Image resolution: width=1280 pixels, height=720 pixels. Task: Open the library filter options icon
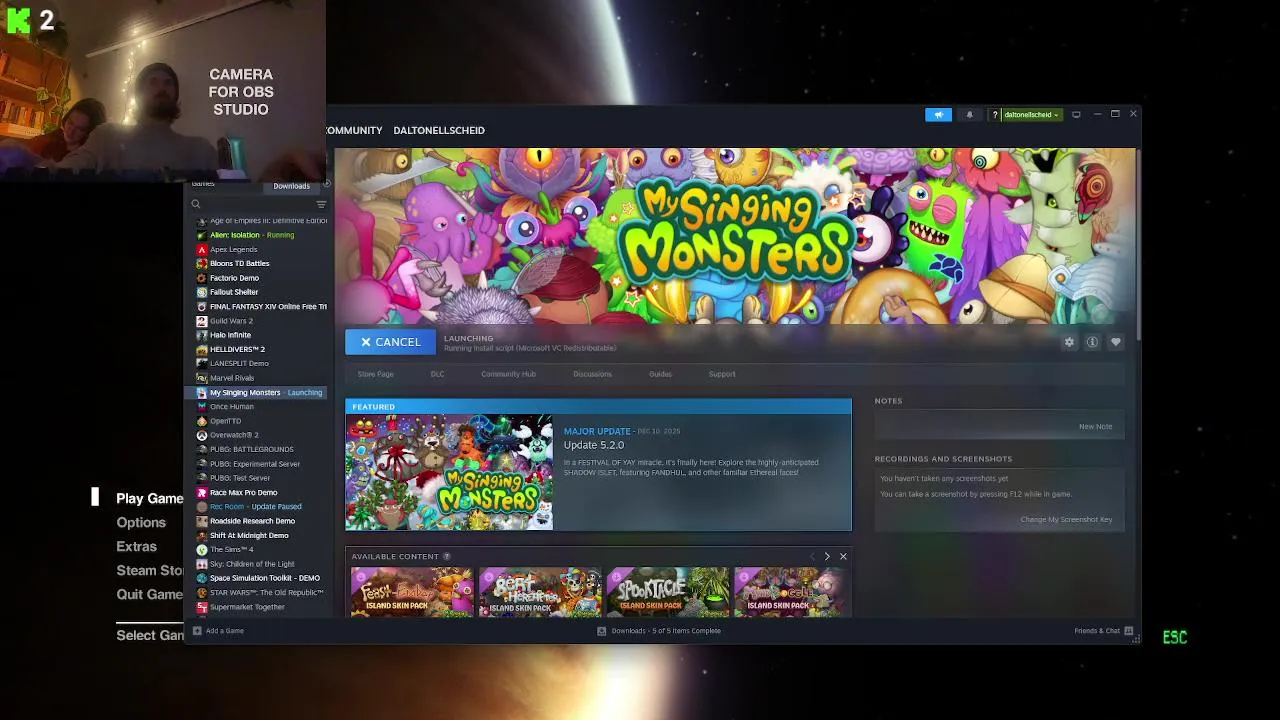(x=321, y=204)
